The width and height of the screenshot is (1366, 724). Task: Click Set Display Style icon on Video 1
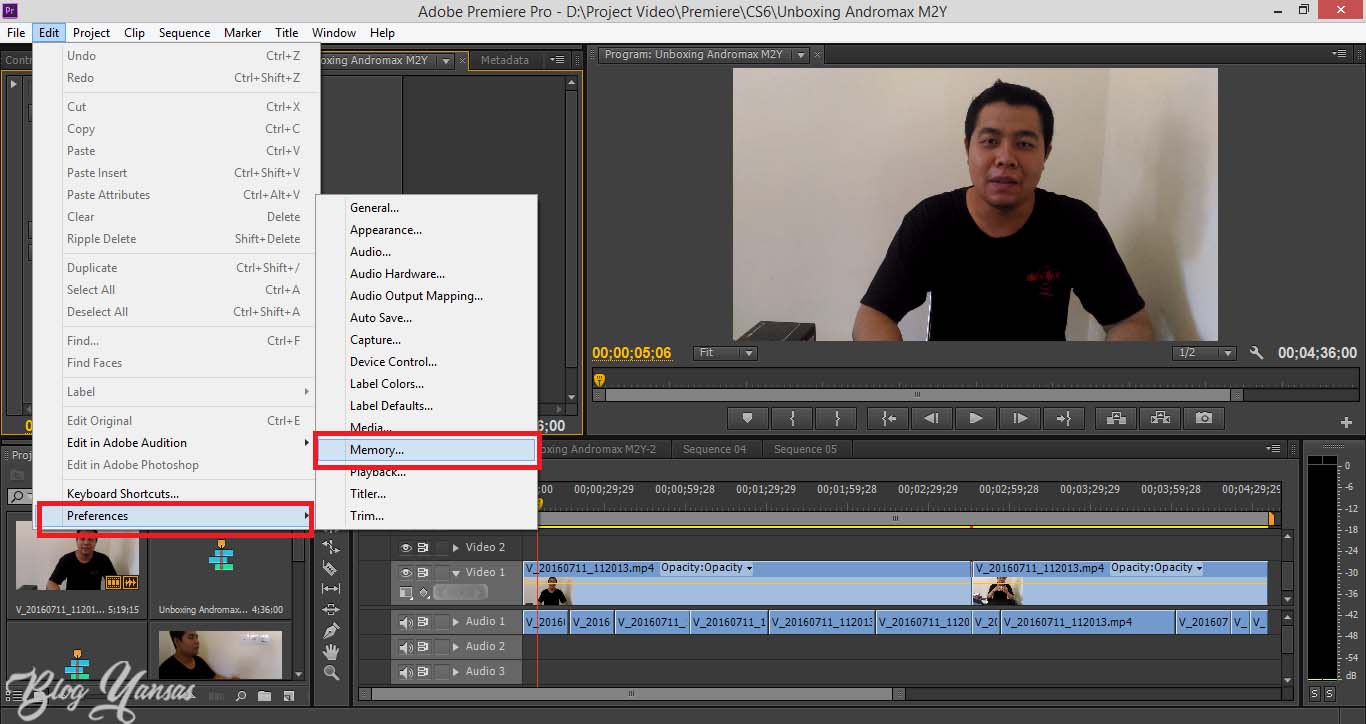(406, 593)
